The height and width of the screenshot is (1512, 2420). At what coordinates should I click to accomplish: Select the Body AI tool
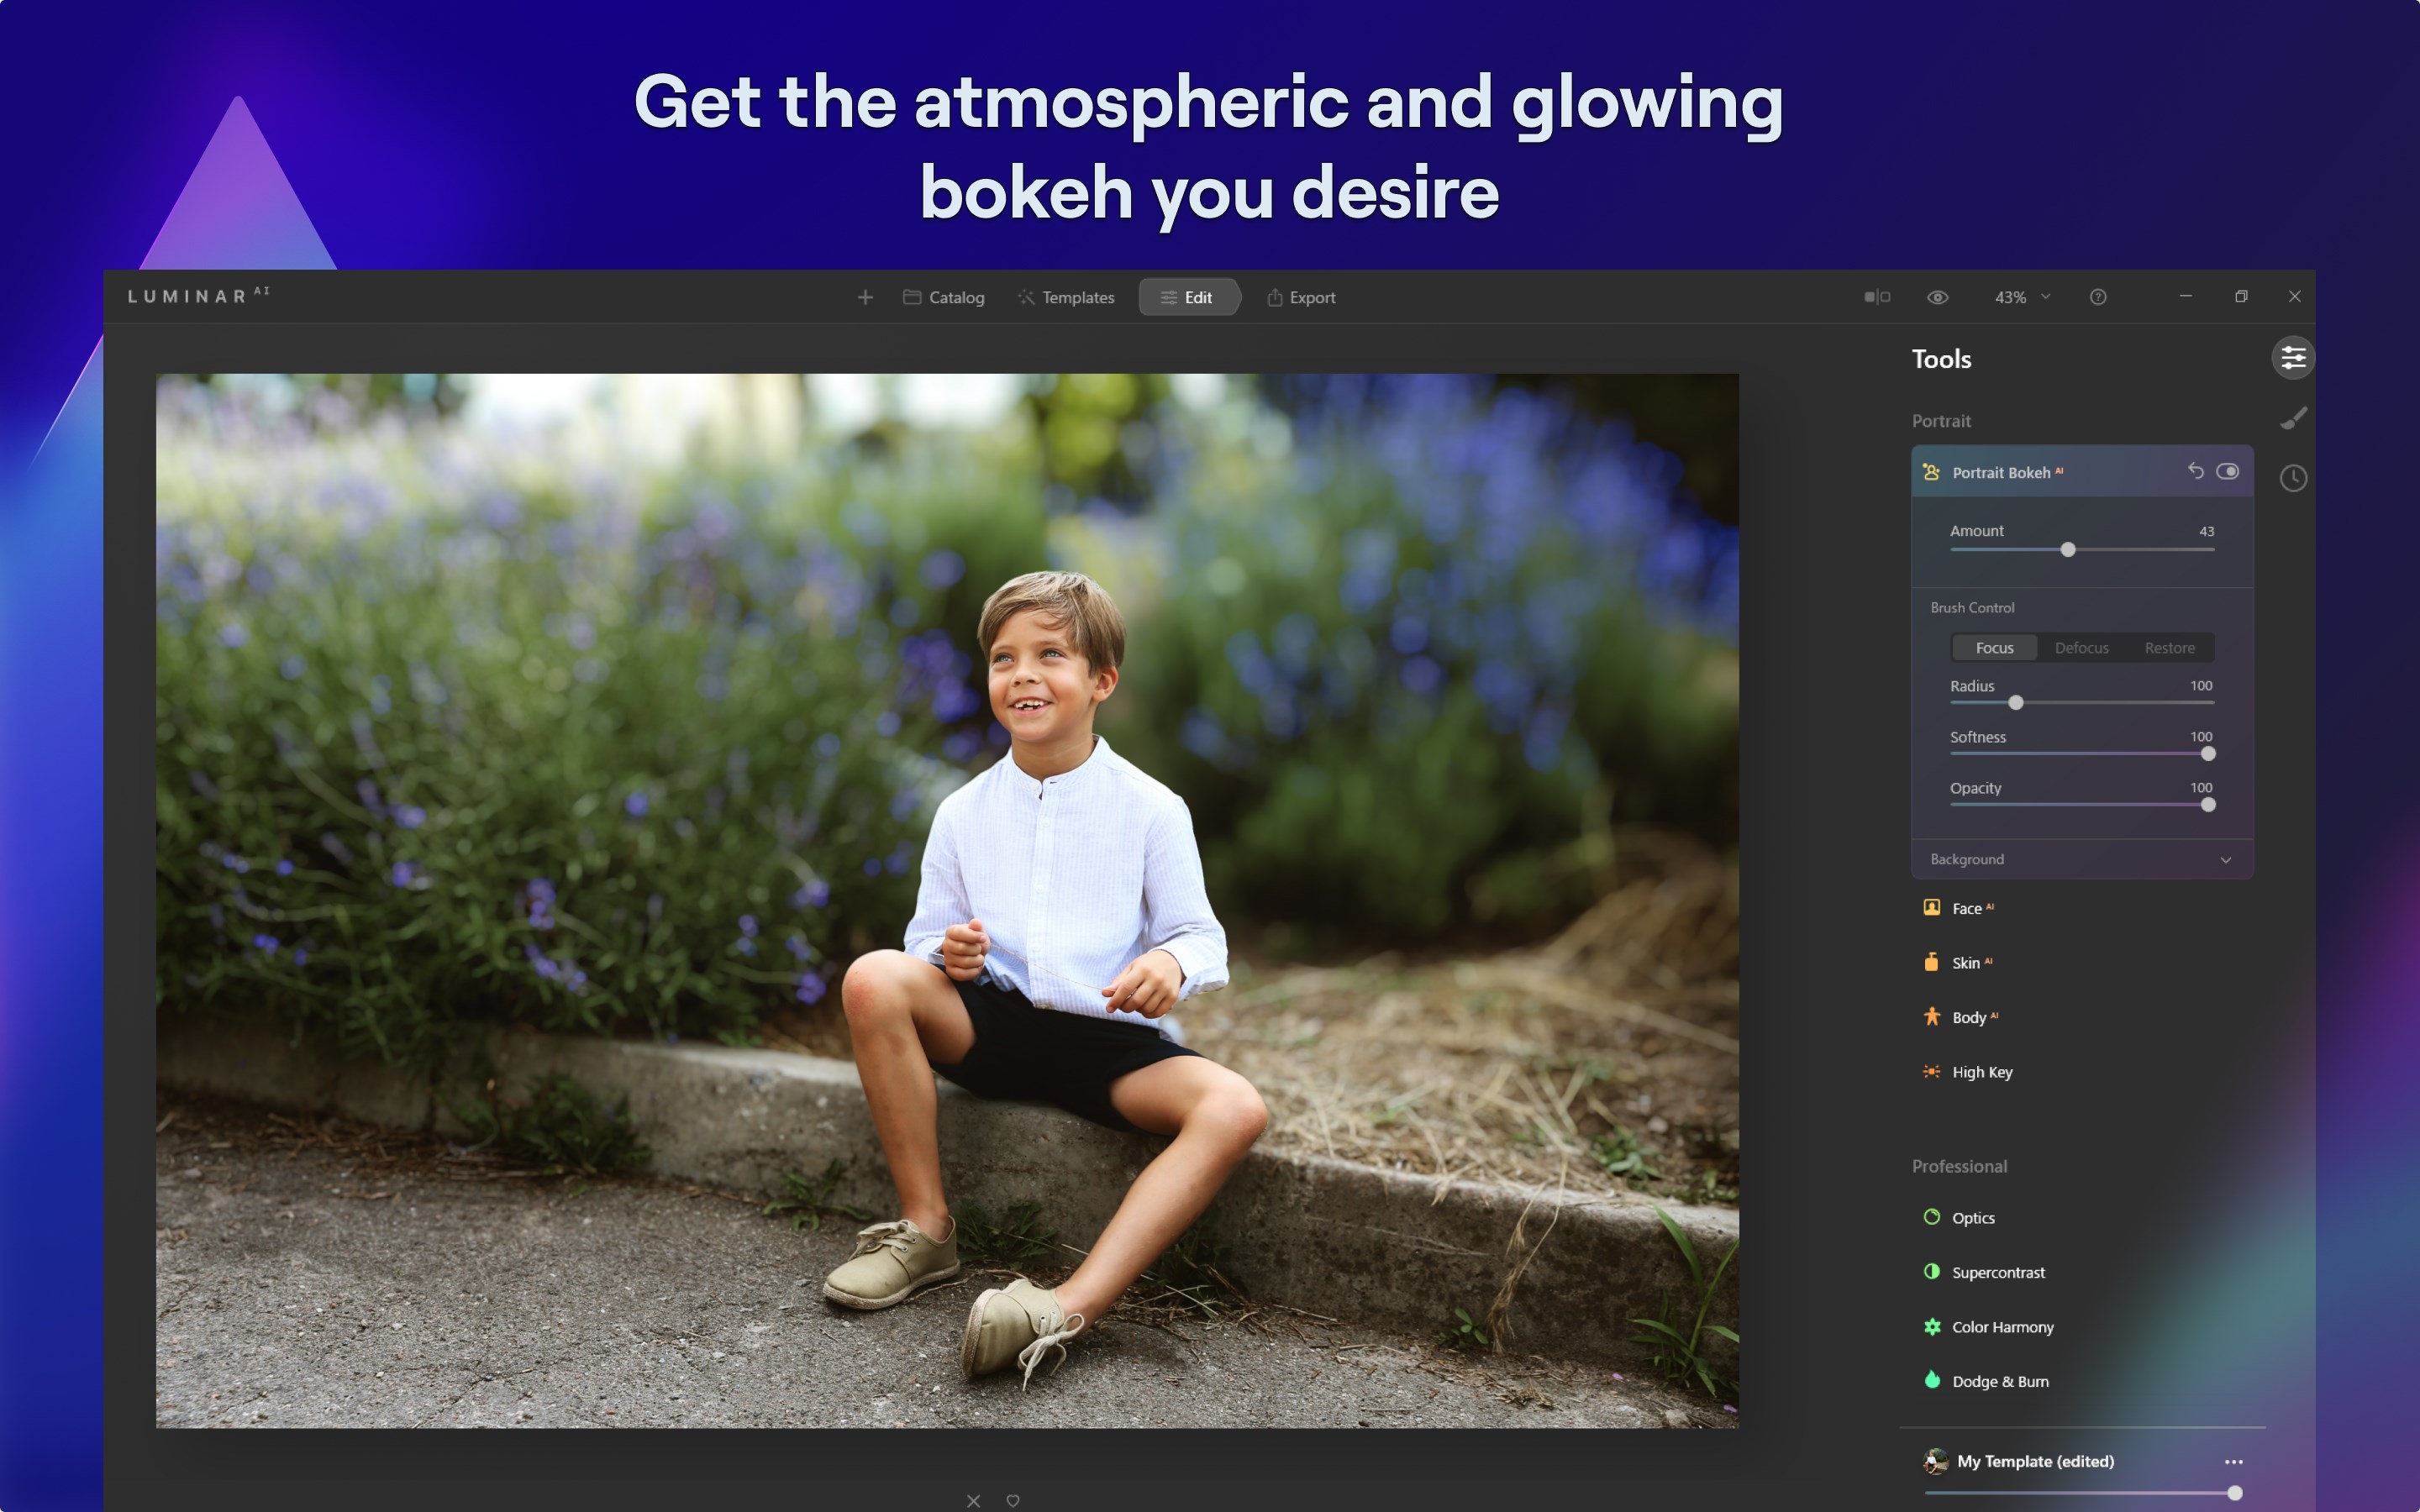[x=1977, y=1017]
